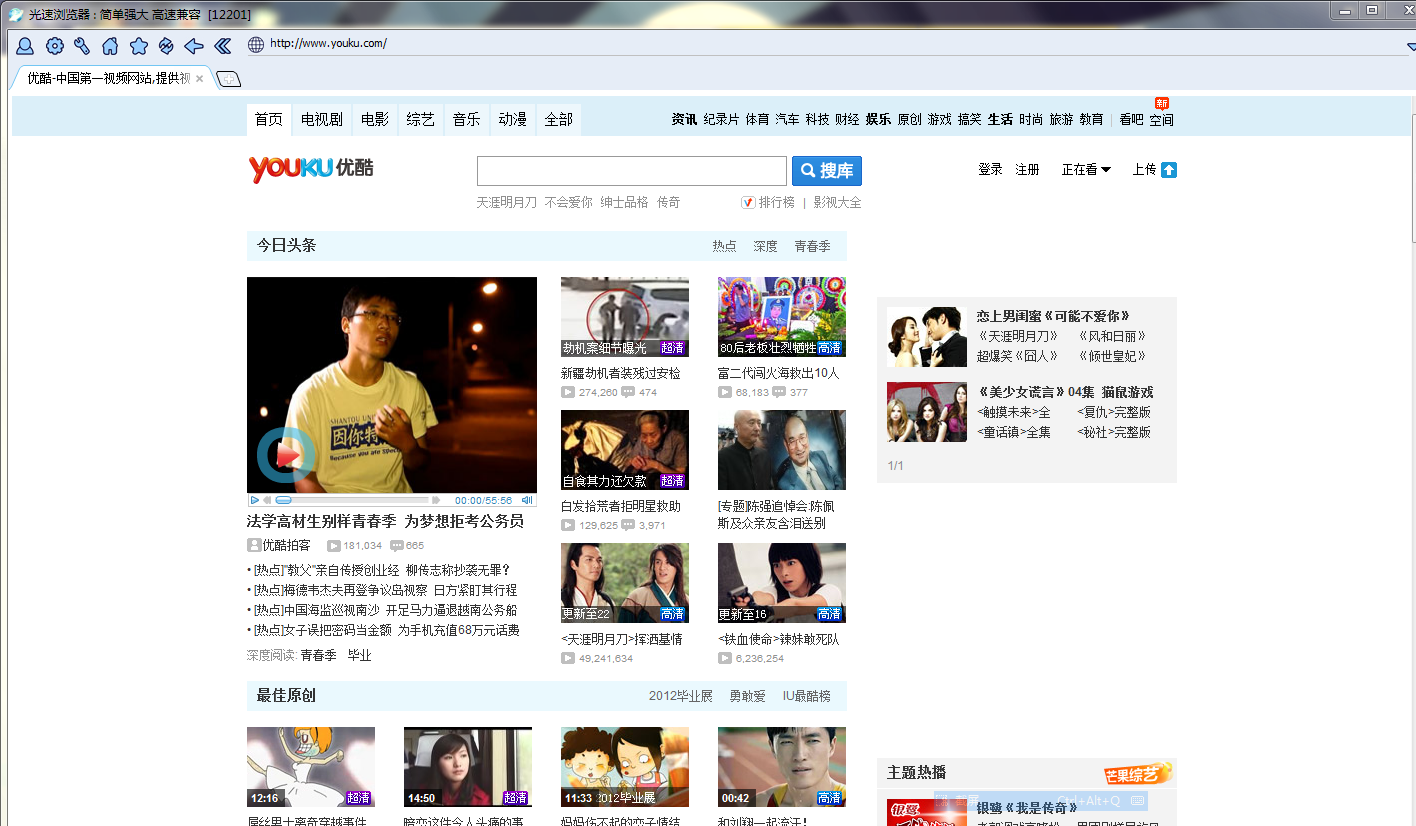
Task: Collapse the toolbar with the double-left chevron
Action: tap(222, 46)
